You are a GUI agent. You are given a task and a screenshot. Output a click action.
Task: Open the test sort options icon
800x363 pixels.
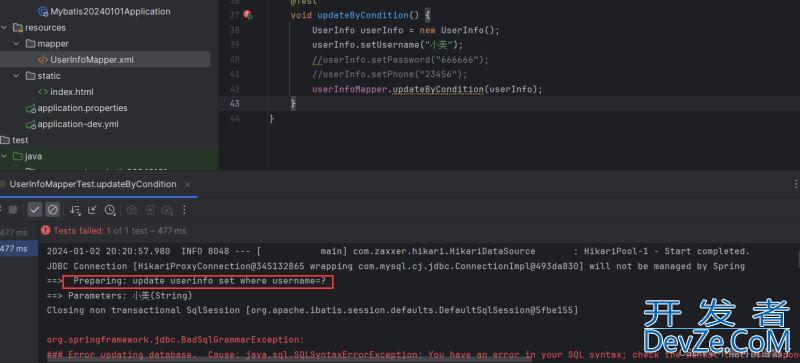pos(75,210)
